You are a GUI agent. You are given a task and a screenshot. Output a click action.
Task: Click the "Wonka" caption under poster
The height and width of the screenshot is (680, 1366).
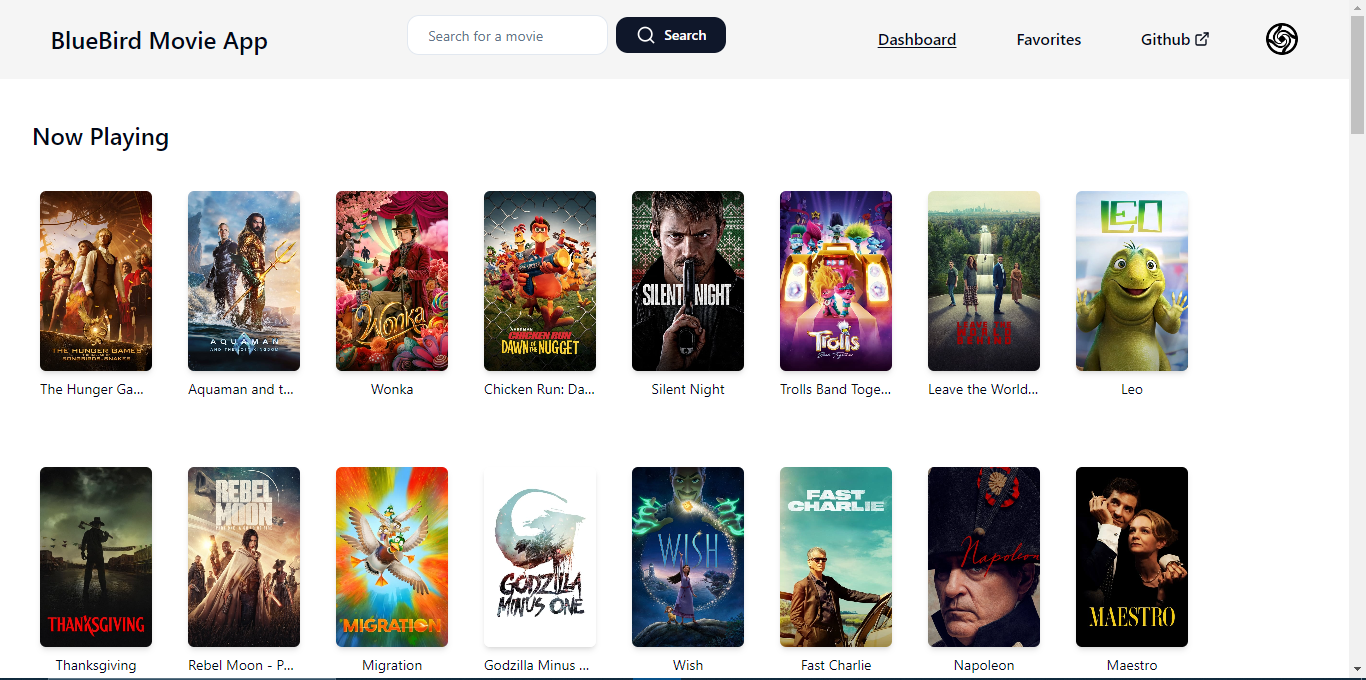click(392, 389)
